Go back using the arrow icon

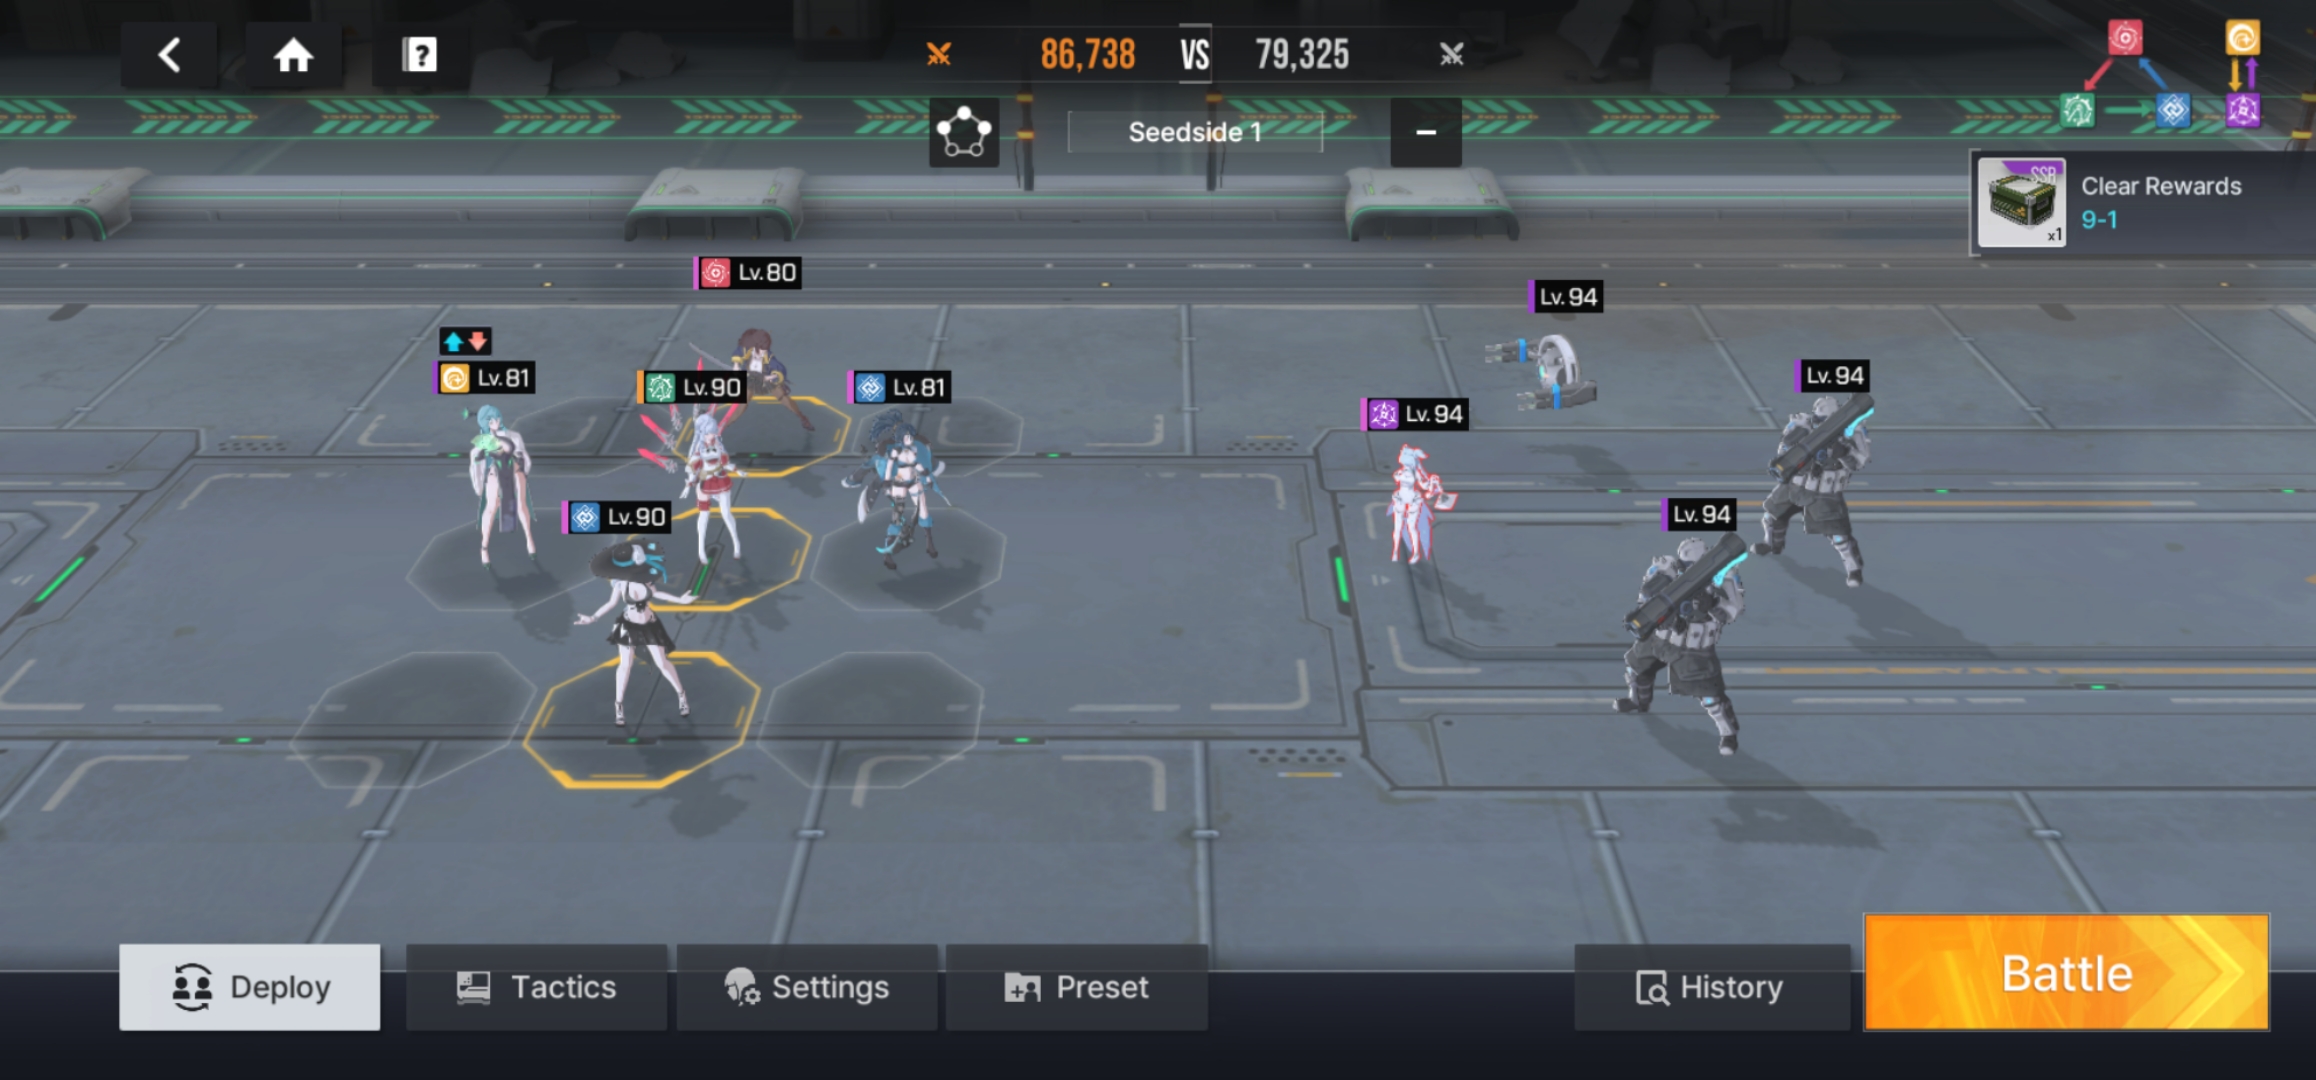pos(170,55)
